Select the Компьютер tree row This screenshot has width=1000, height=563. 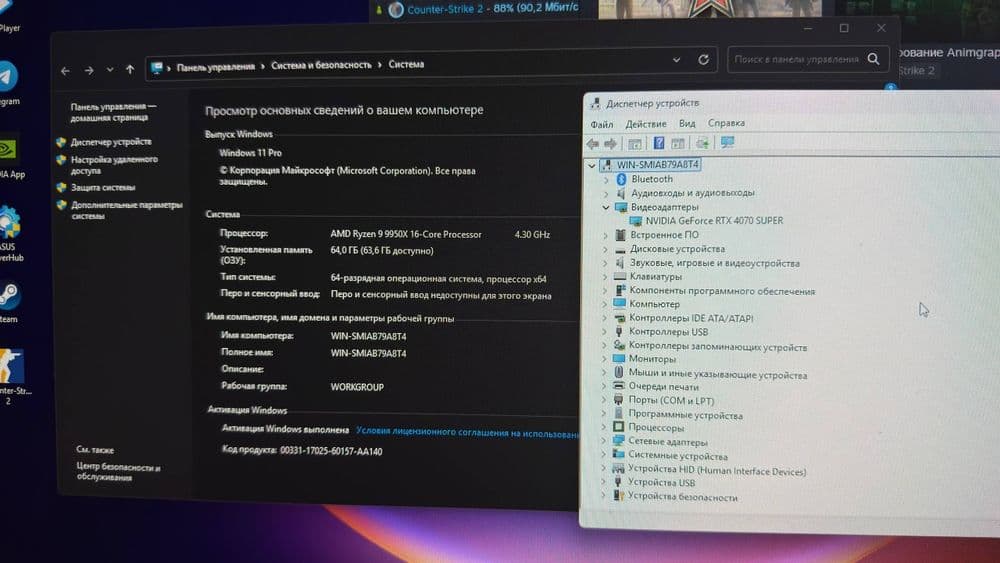(654, 304)
